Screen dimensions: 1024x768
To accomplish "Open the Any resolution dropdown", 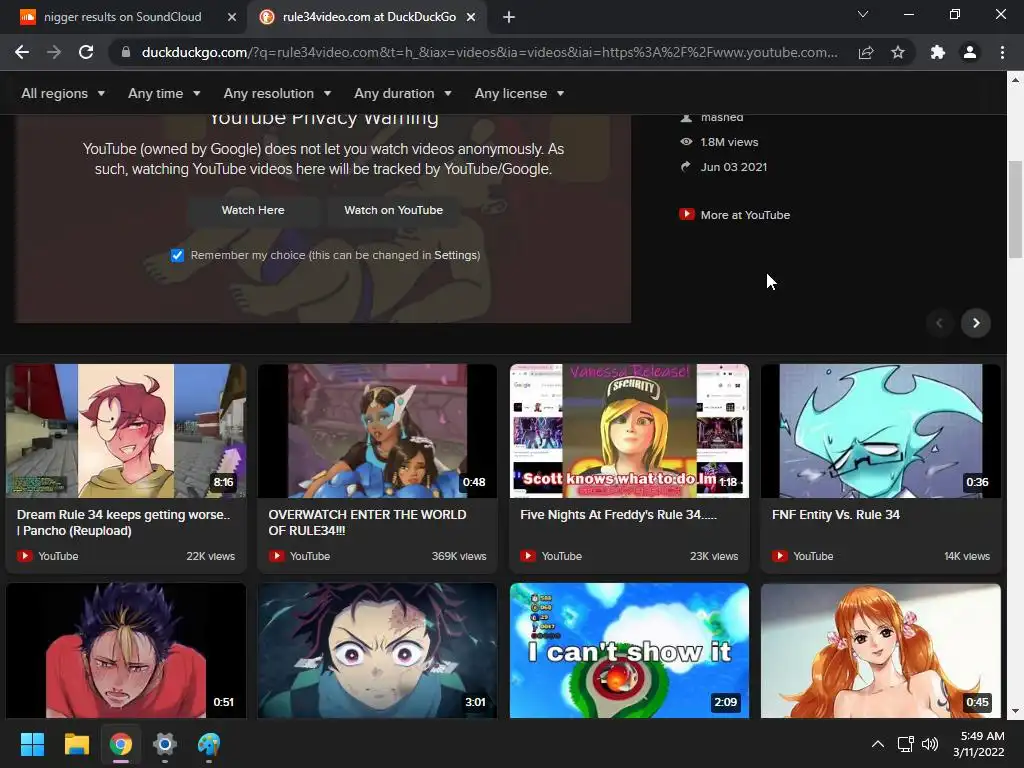I will 277,93.
